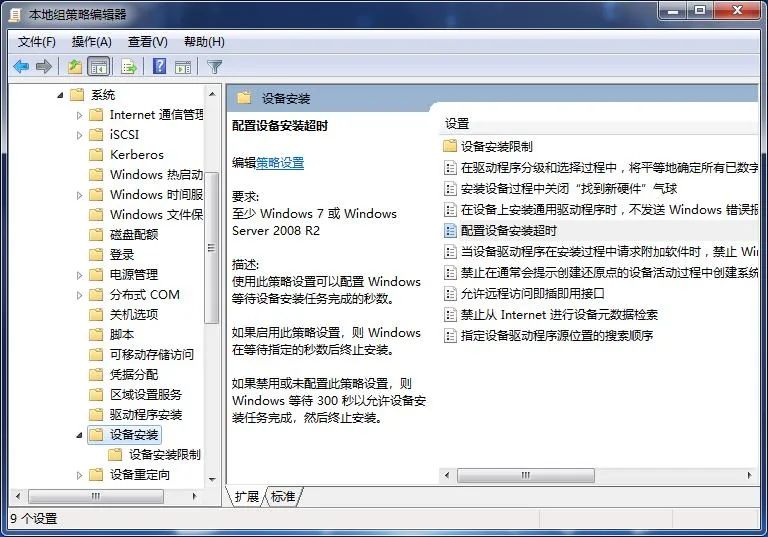Screen dimensions: 768x537
Task: Click the Forward arrow toolbar icon
Action: coord(44,66)
